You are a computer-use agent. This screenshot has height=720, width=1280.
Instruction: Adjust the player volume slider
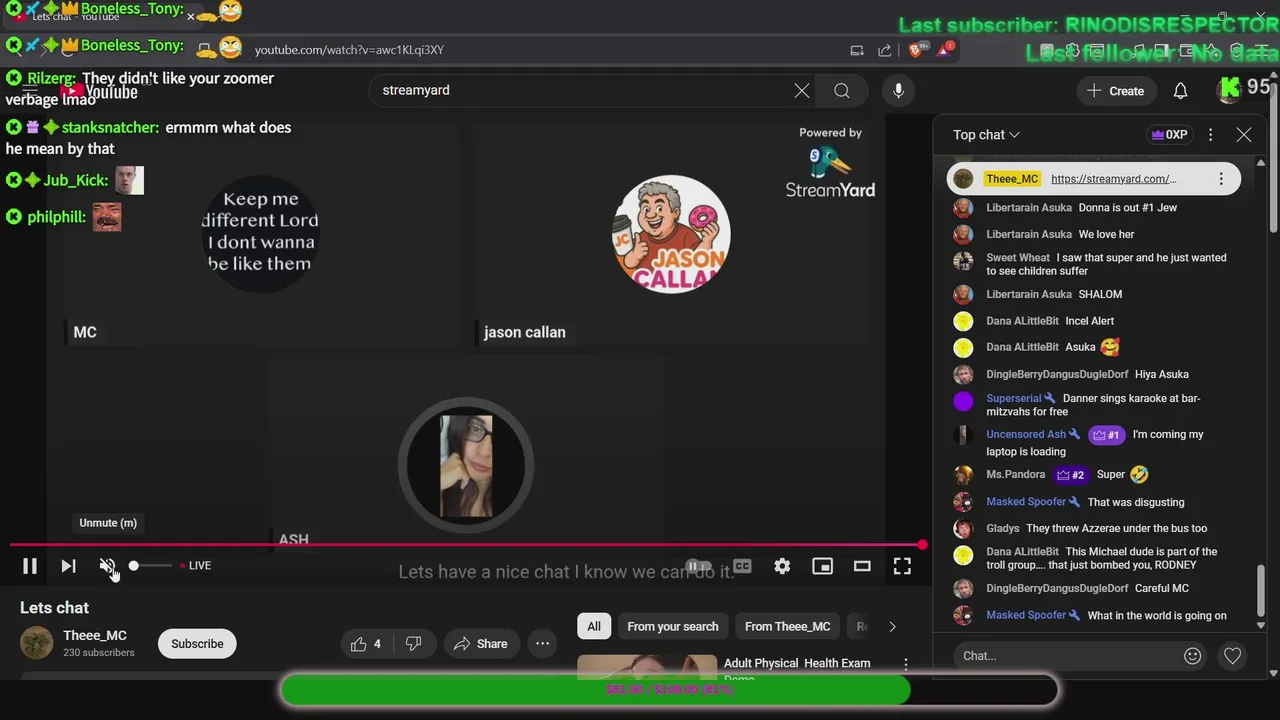150,566
